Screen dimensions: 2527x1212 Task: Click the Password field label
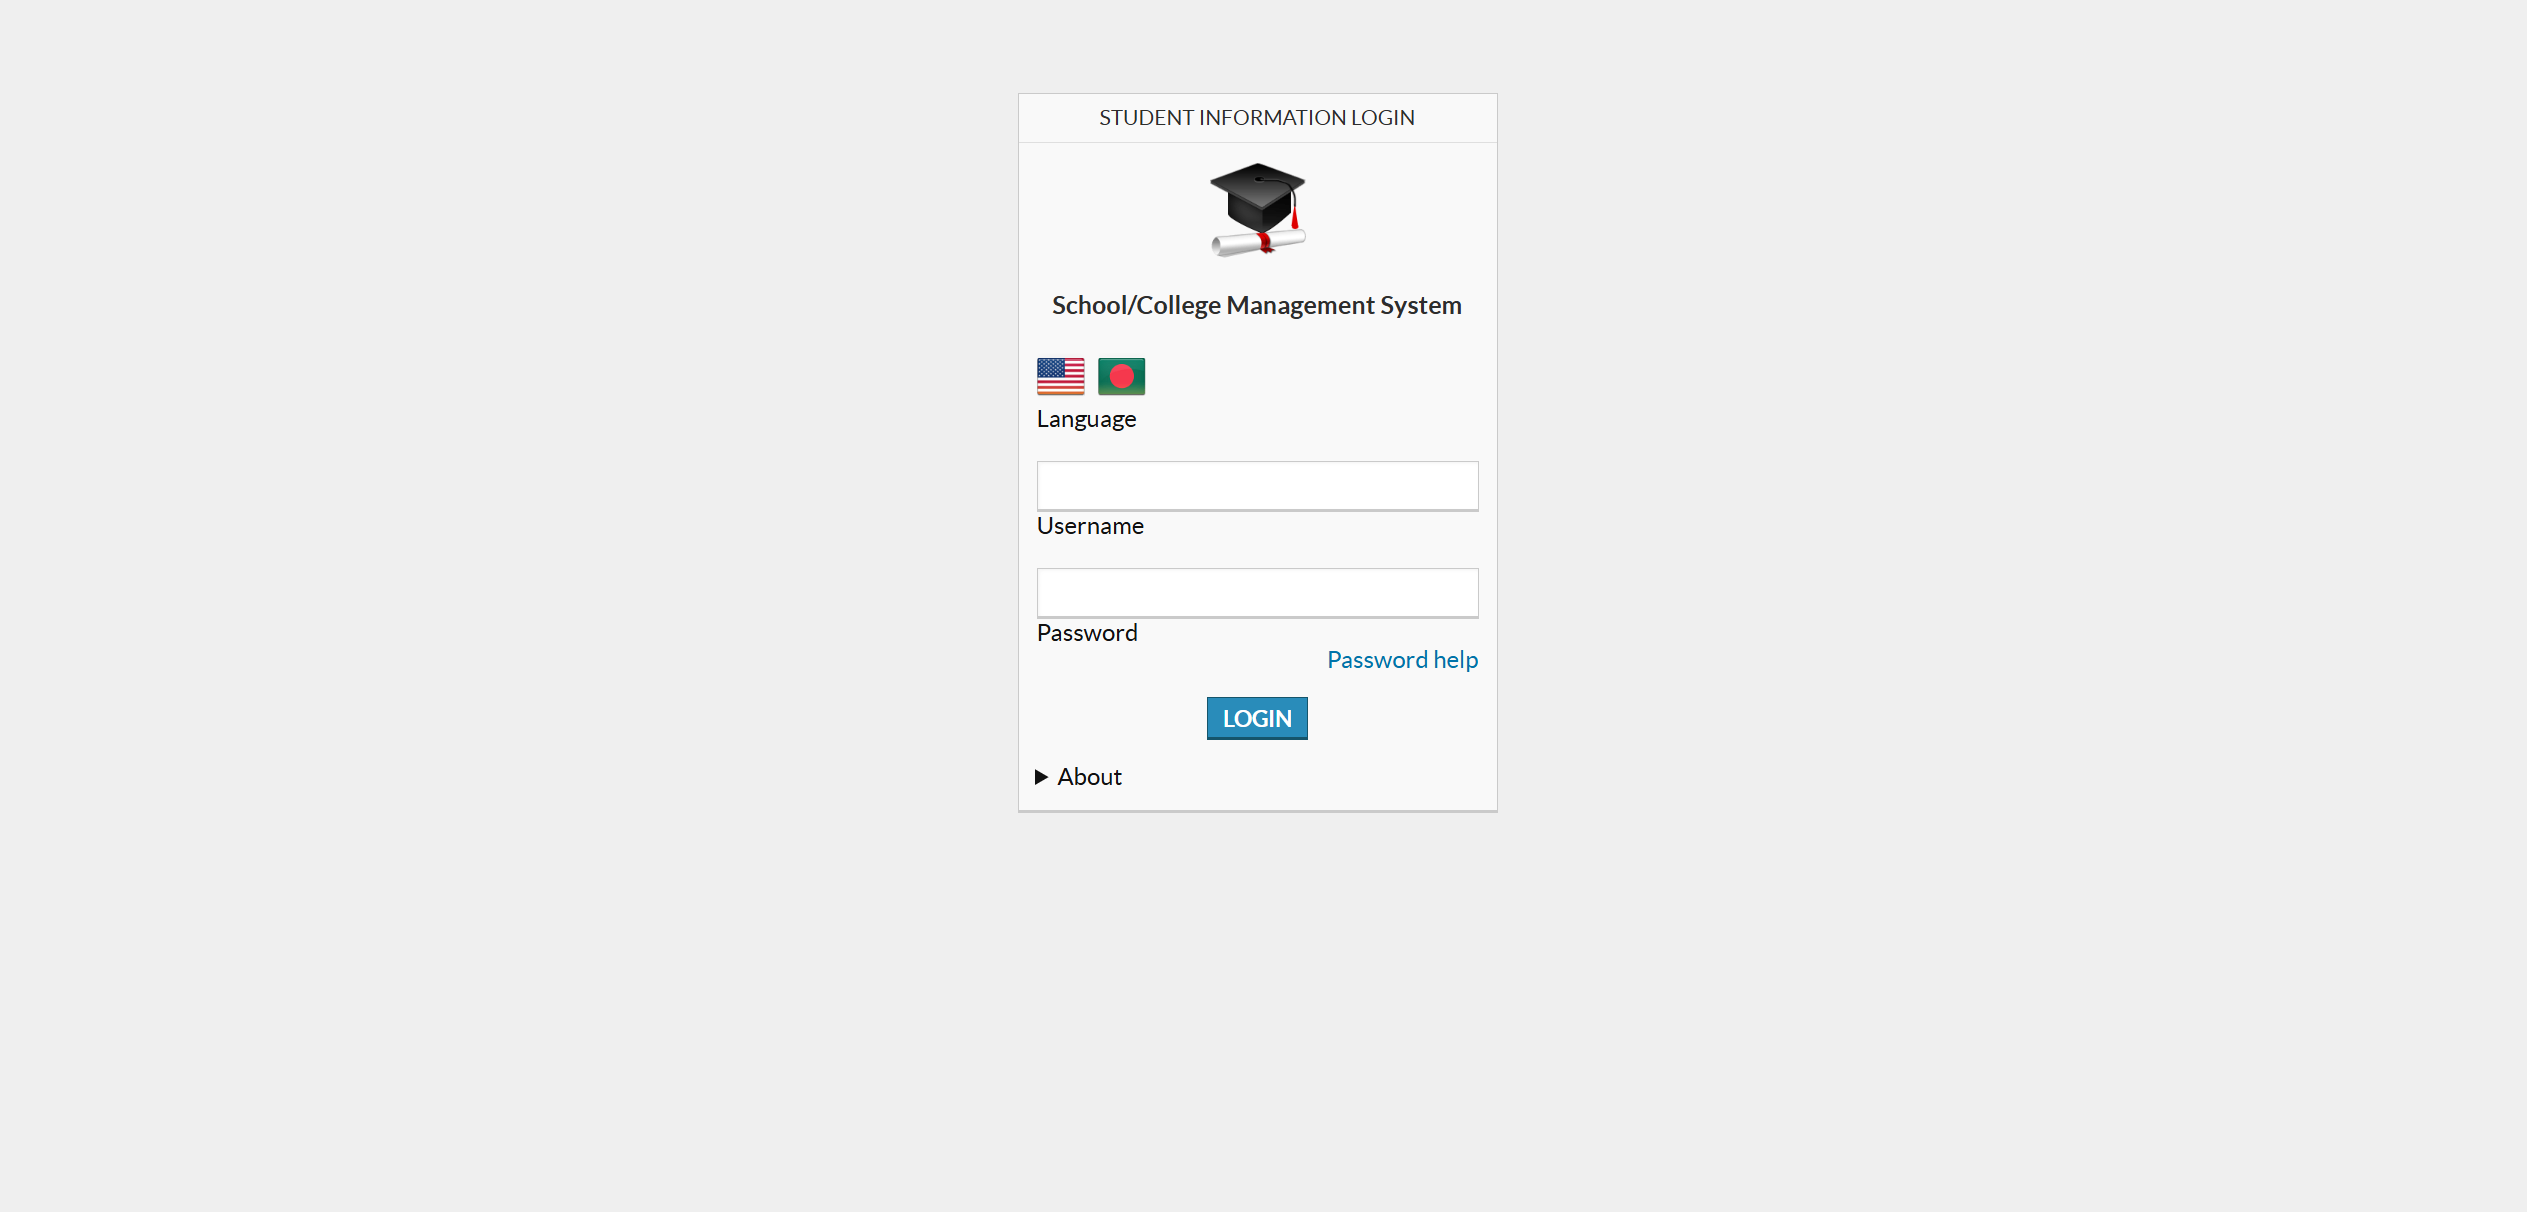tap(1087, 633)
